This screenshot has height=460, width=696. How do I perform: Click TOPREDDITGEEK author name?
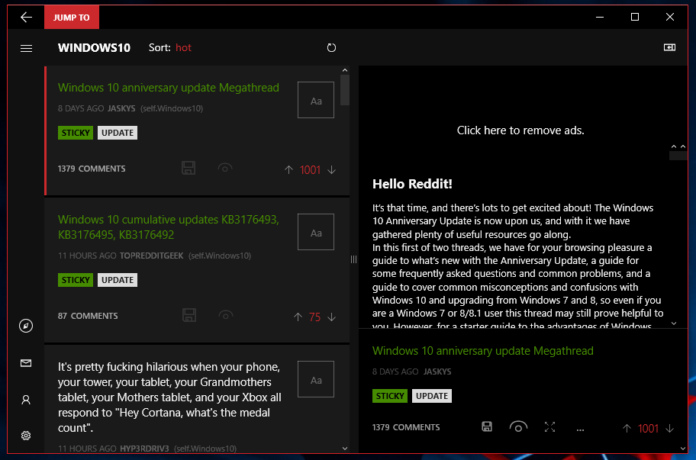tap(151, 256)
